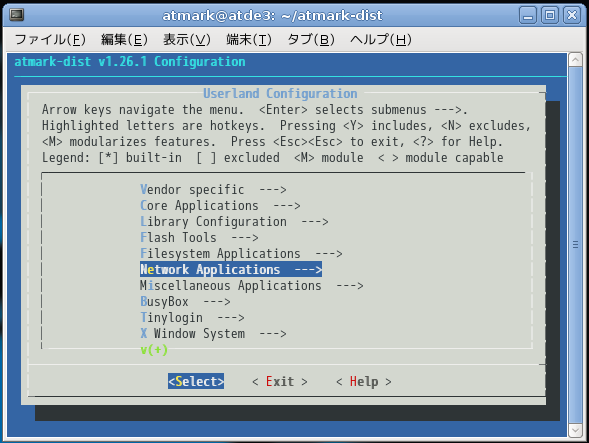Maximize the terminal window
The image size is (589, 443).
click(550, 15)
